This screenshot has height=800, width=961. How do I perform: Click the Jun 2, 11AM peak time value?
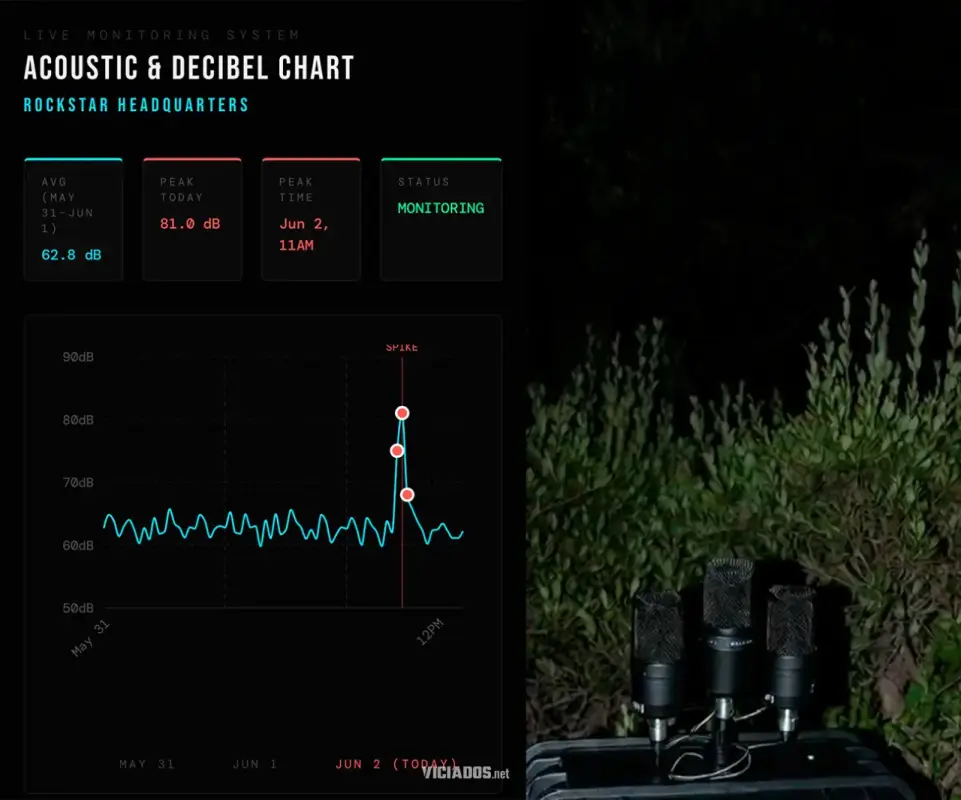(x=304, y=235)
